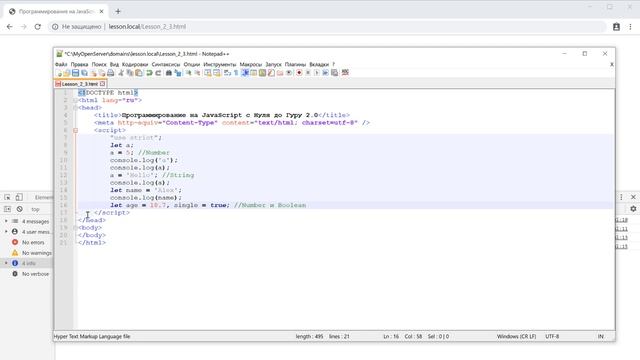This screenshot has height=360, width=640.
Task: Toggle file monitoring eye icon
Action: tap(289, 73)
